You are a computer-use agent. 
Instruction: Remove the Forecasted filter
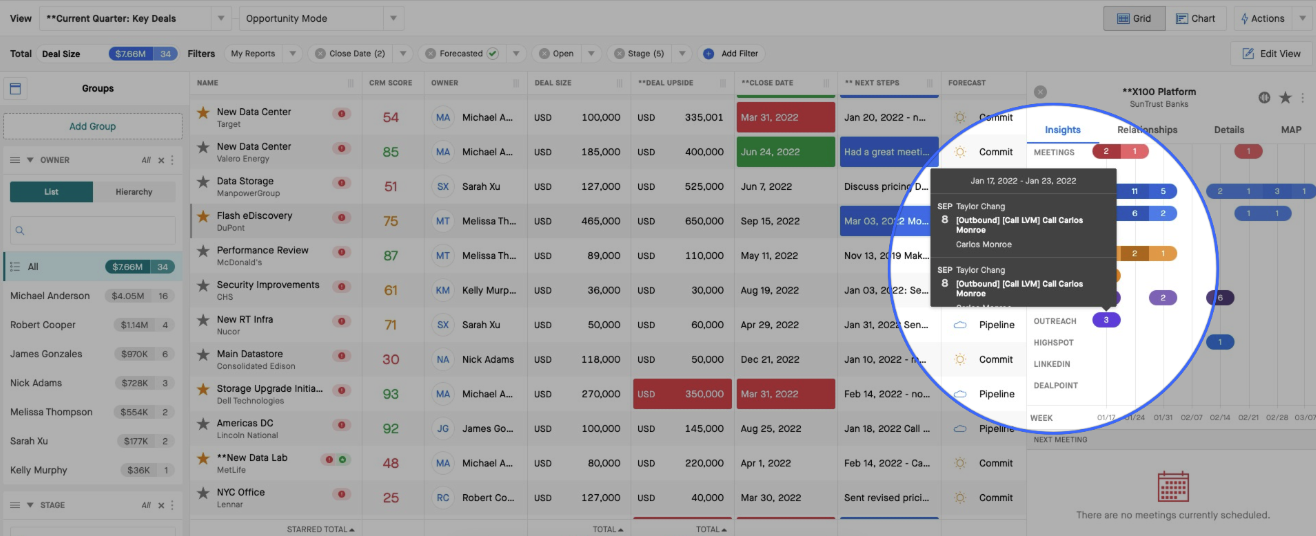(x=431, y=54)
